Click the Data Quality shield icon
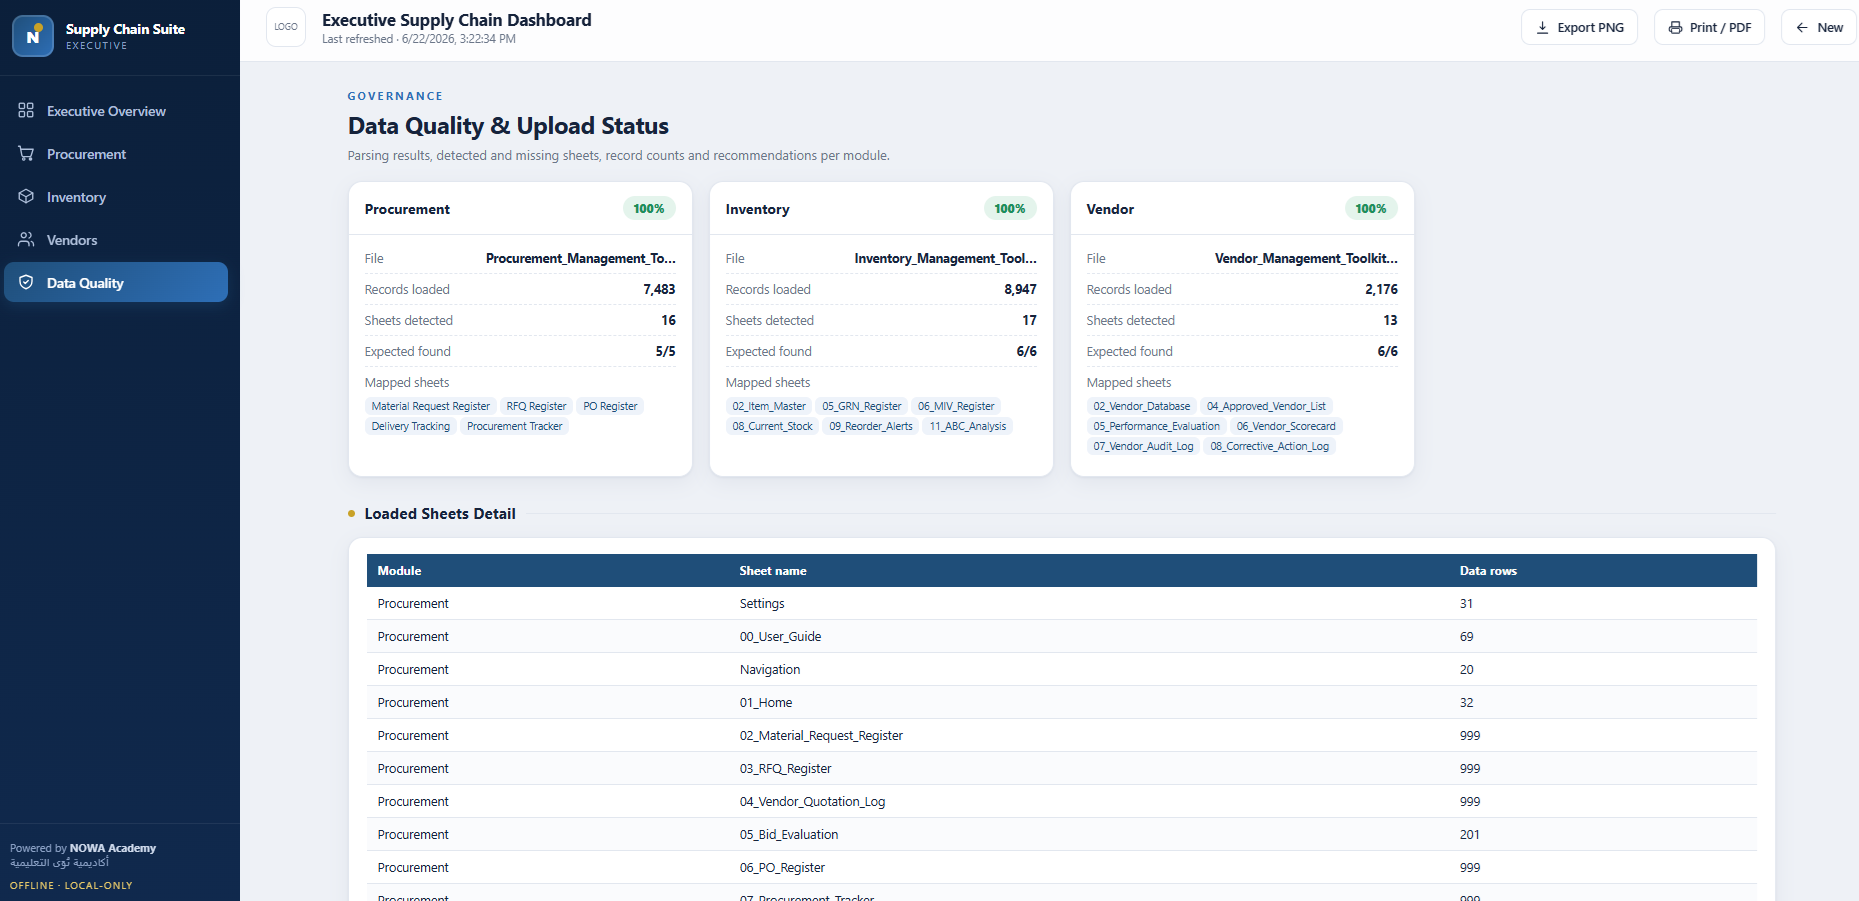 26,282
